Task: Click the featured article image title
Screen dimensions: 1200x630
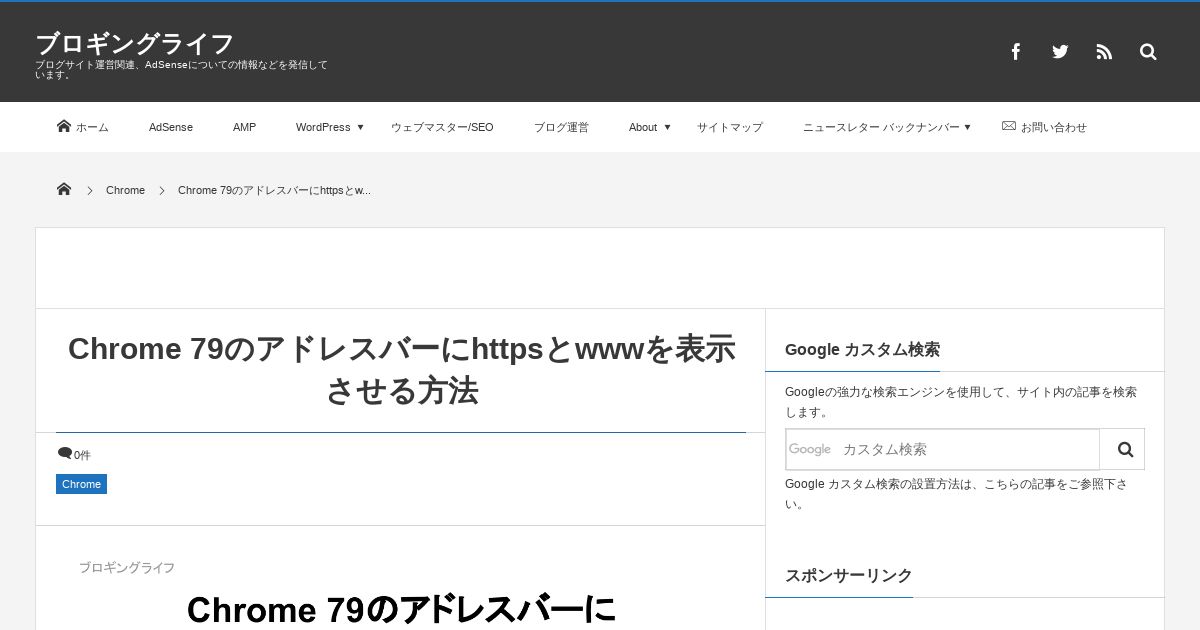Action: coord(401,609)
